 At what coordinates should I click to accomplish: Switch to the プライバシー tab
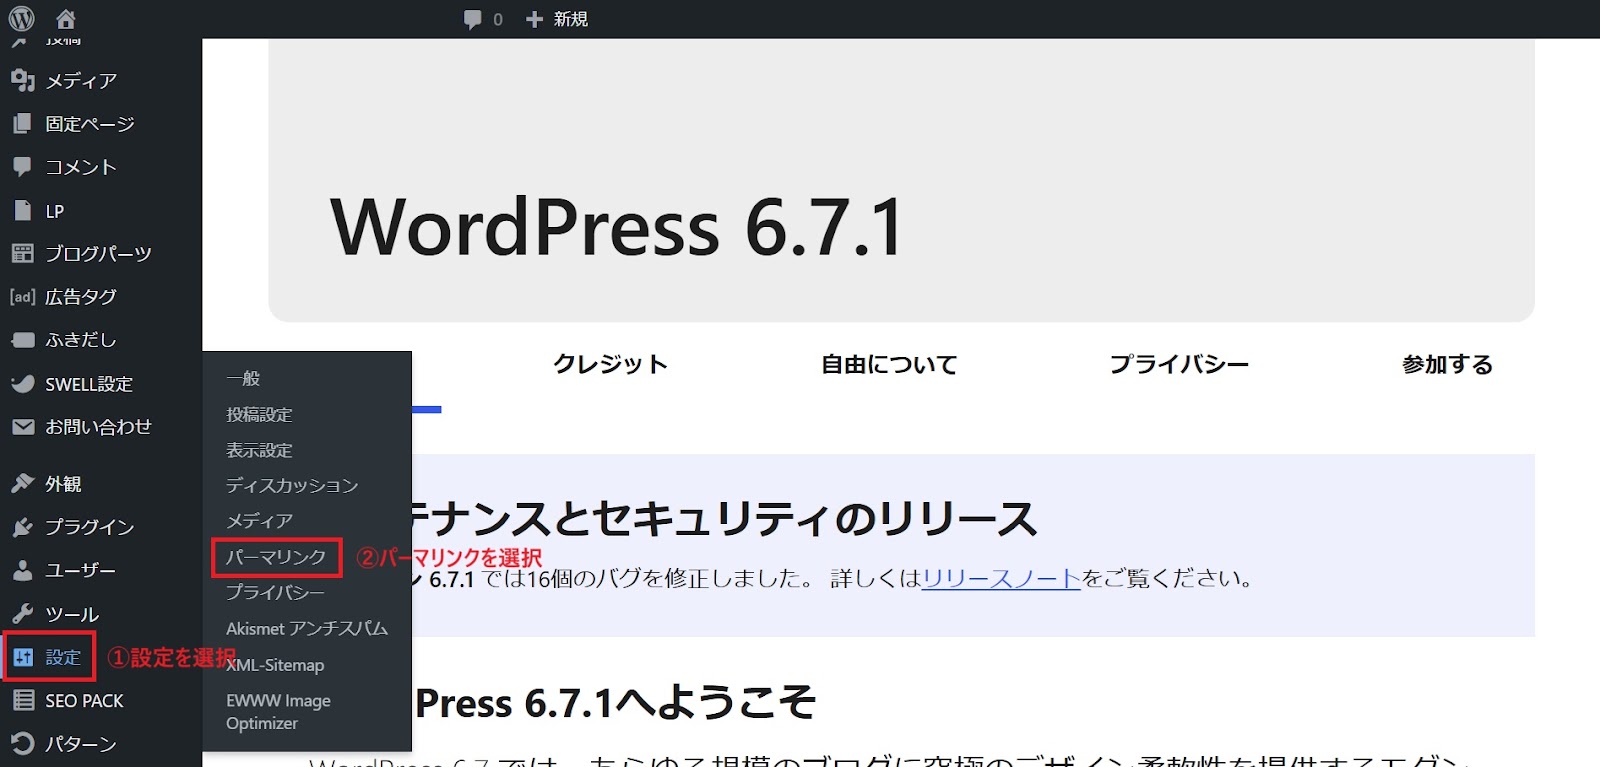[x=1179, y=364]
